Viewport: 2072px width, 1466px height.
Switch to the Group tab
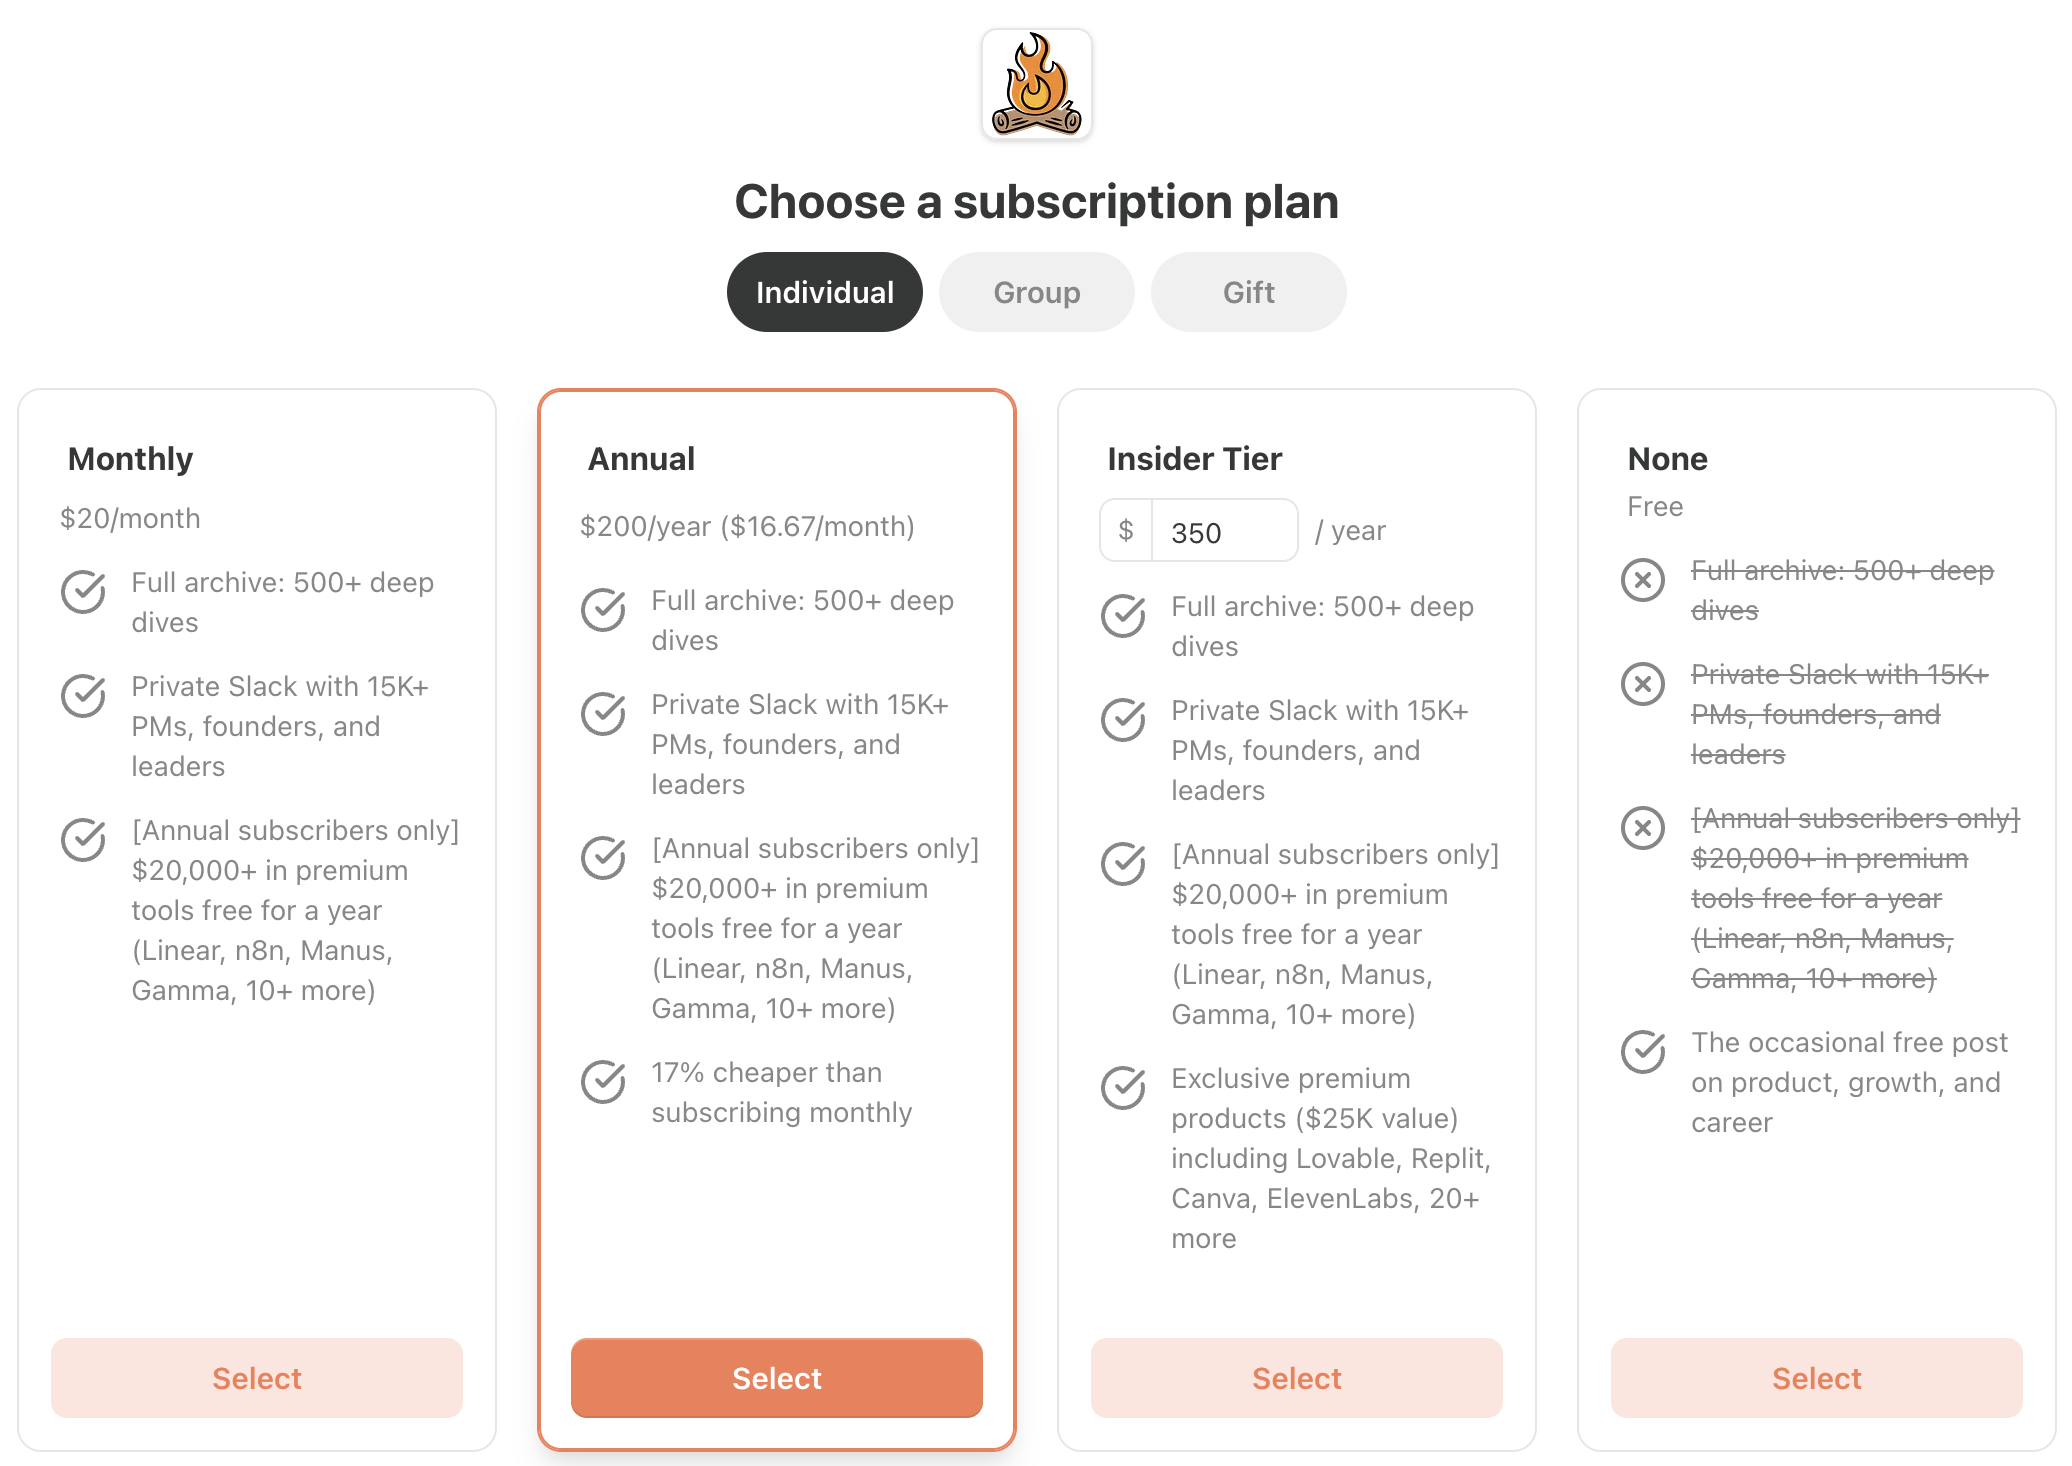click(1036, 292)
